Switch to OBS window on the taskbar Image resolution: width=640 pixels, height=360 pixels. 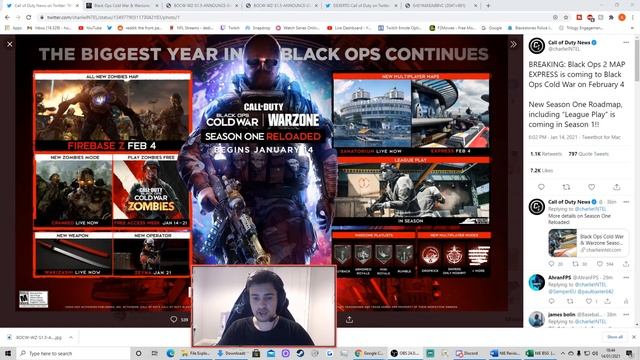pos(405,353)
